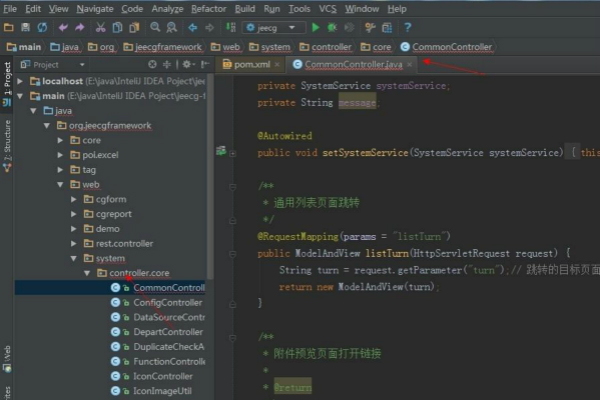This screenshot has height=400, width=600.
Task: Open the Refactor menu
Action: pos(208,8)
